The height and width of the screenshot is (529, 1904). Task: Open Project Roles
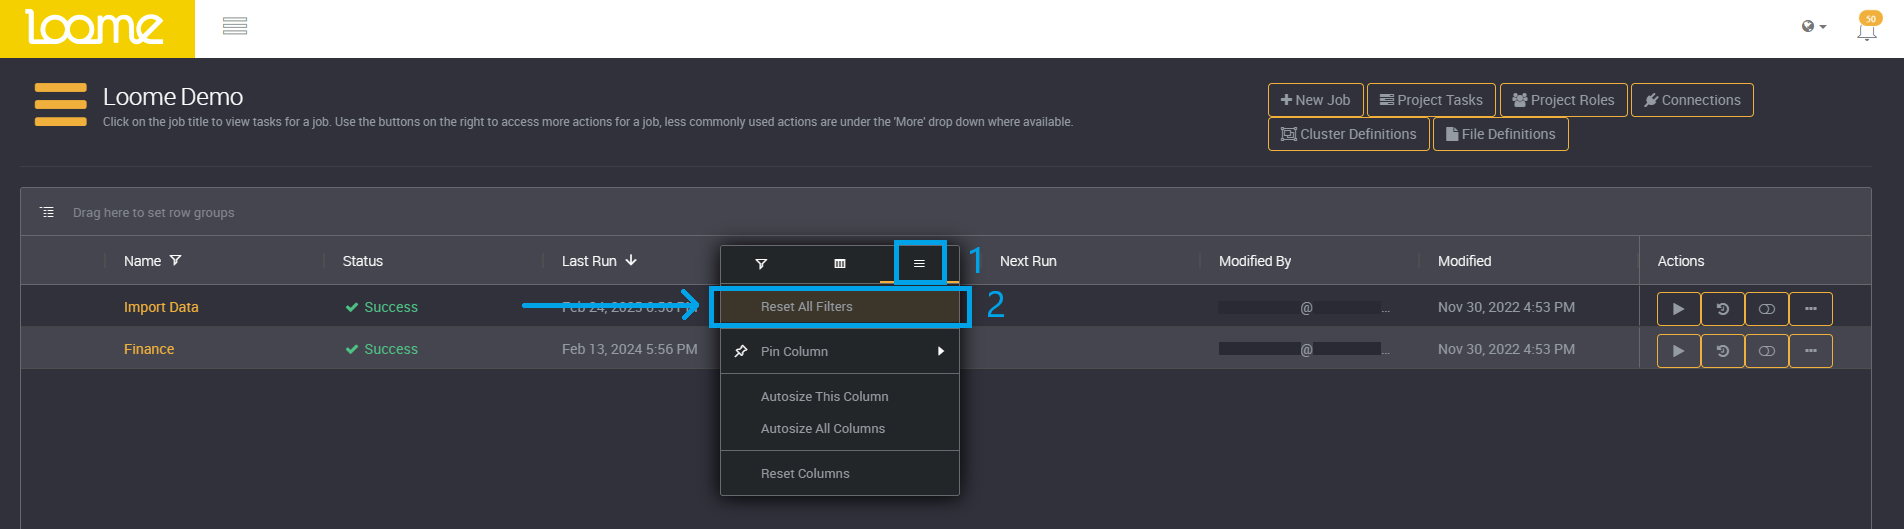(x=1563, y=100)
